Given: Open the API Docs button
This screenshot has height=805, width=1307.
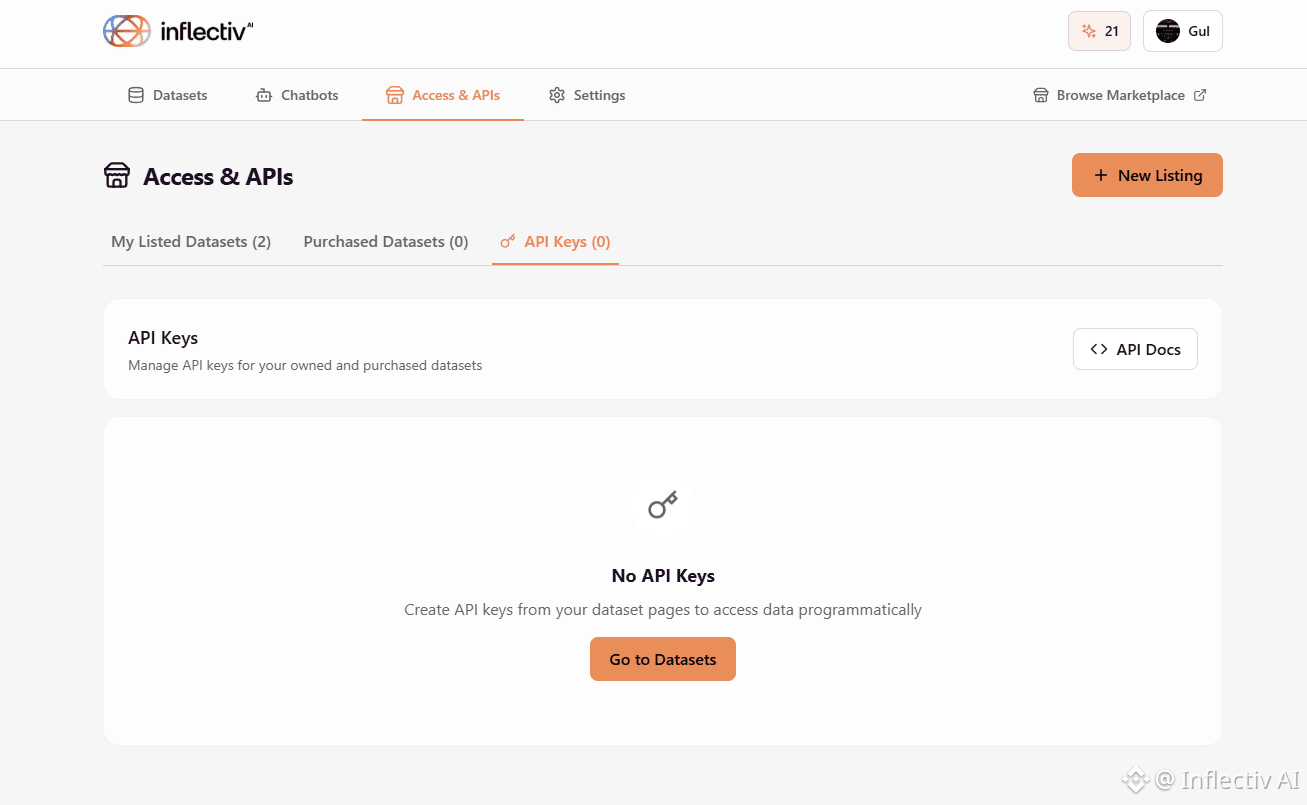Looking at the screenshot, I should [1135, 349].
